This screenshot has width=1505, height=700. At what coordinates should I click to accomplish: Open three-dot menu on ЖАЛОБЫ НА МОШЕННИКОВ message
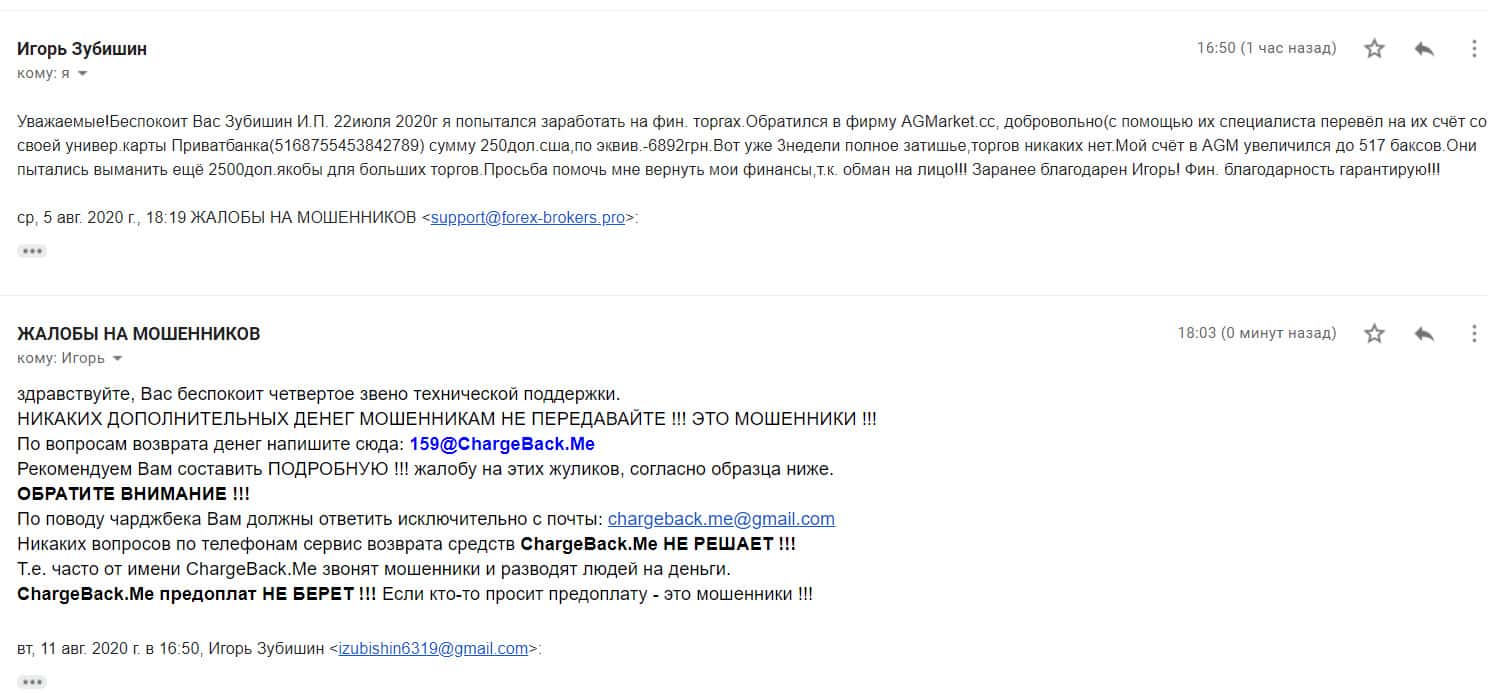(x=1474, y=333)
